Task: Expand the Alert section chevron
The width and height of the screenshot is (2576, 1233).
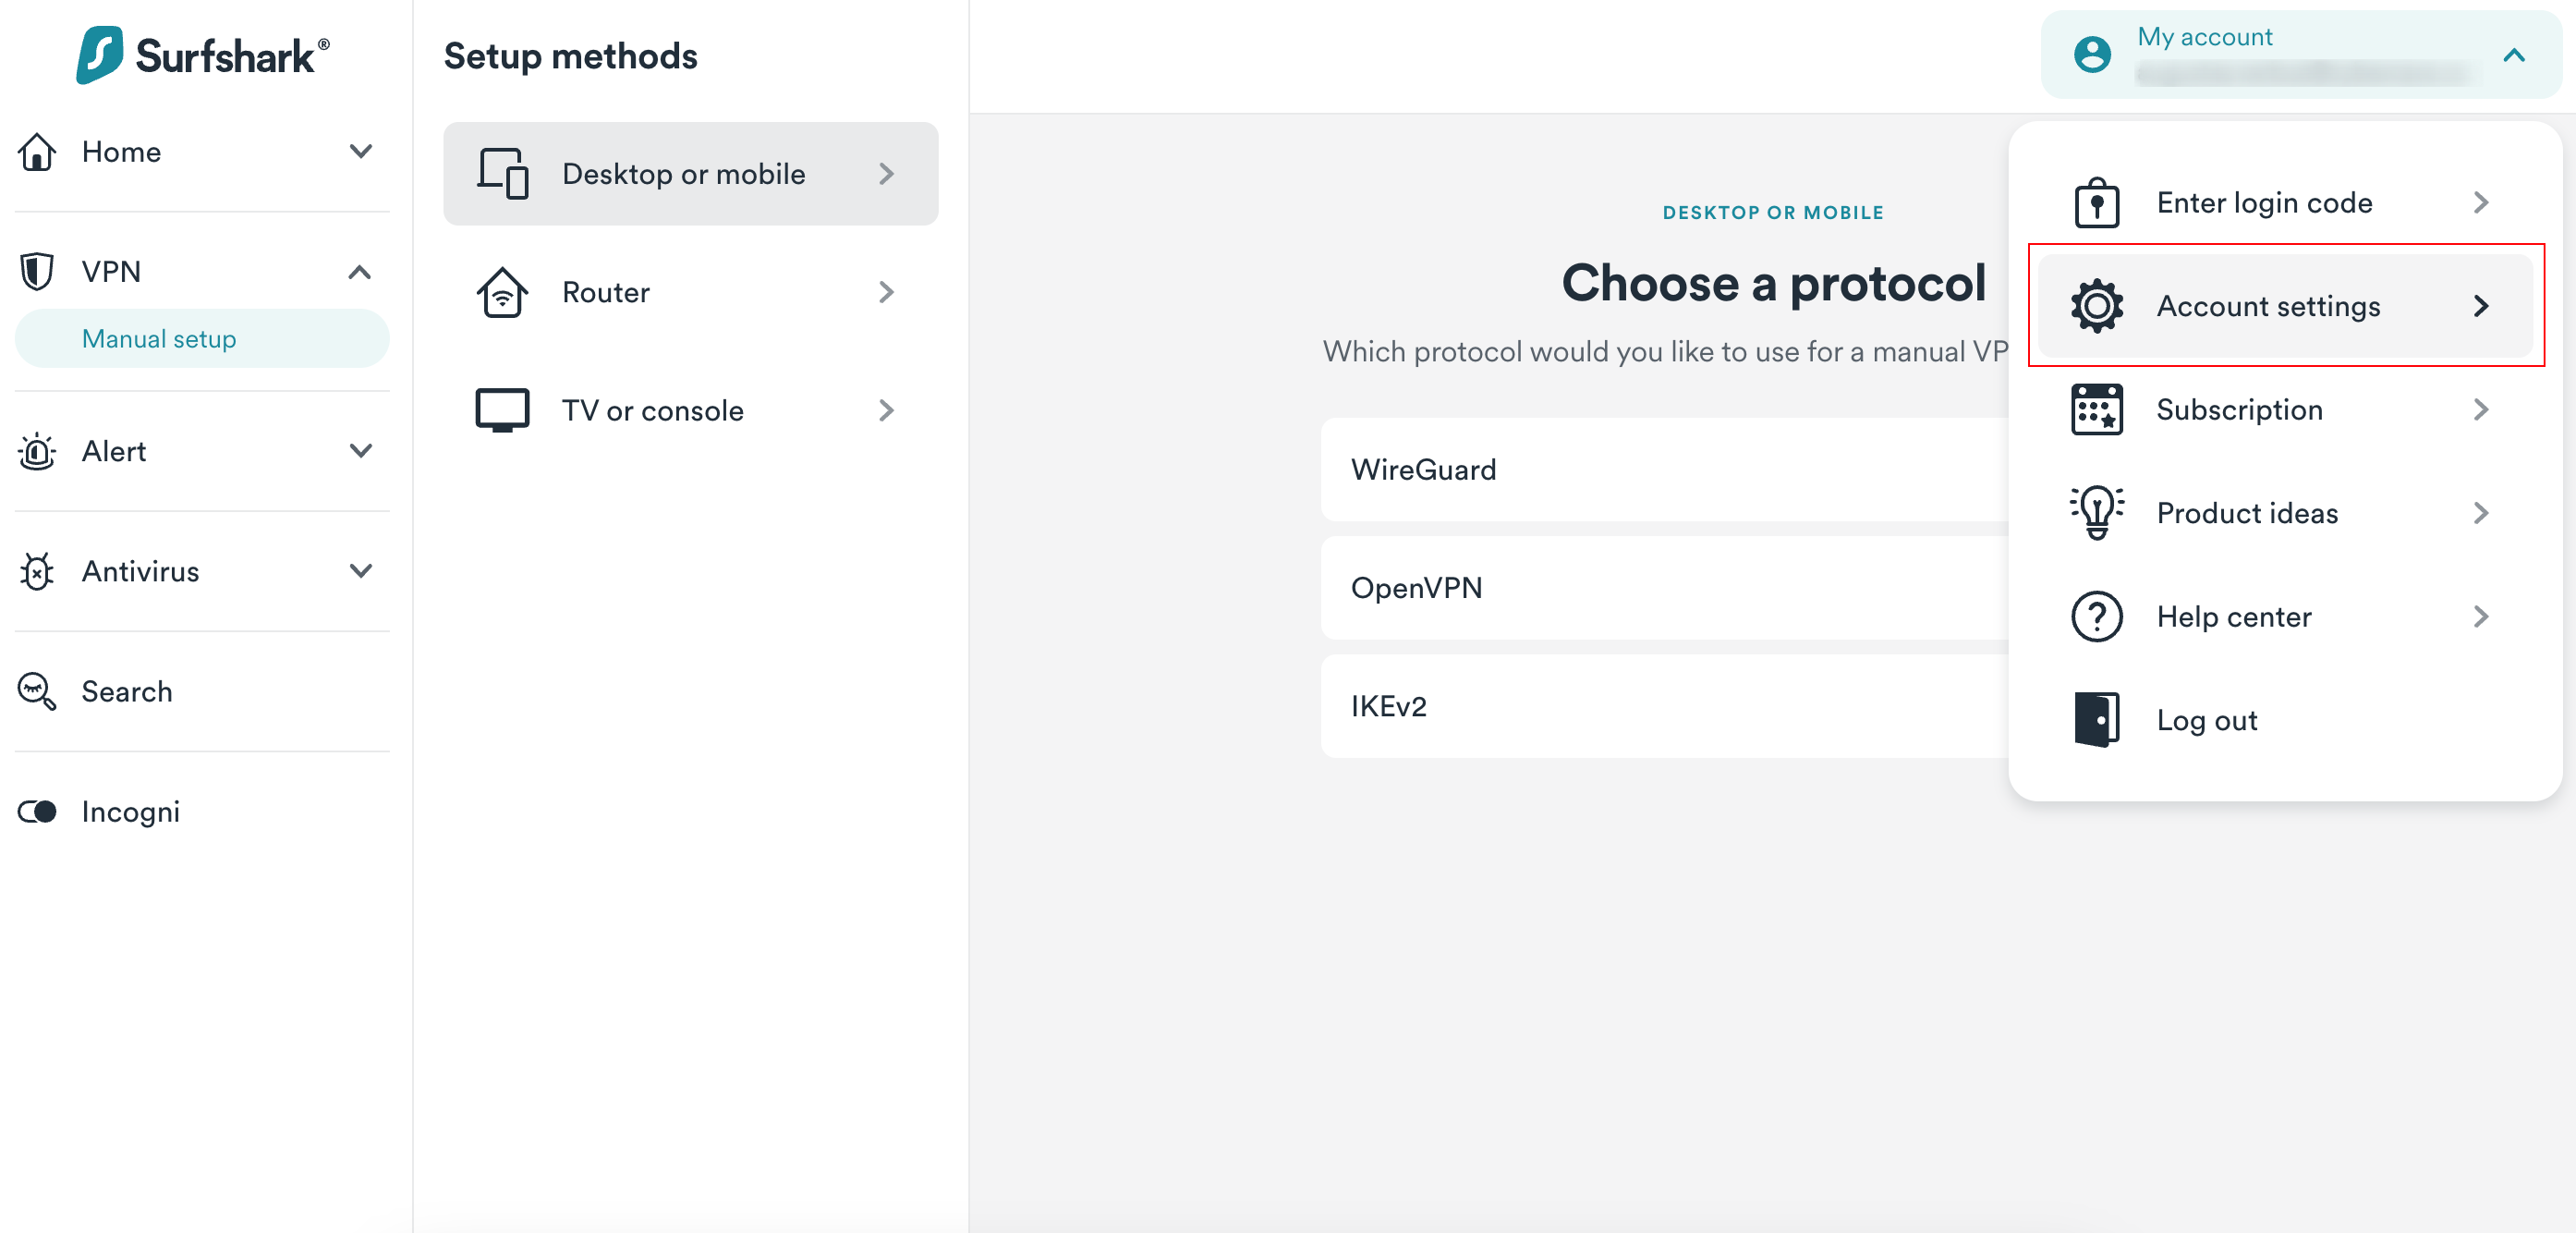Action: click(360, 451)
